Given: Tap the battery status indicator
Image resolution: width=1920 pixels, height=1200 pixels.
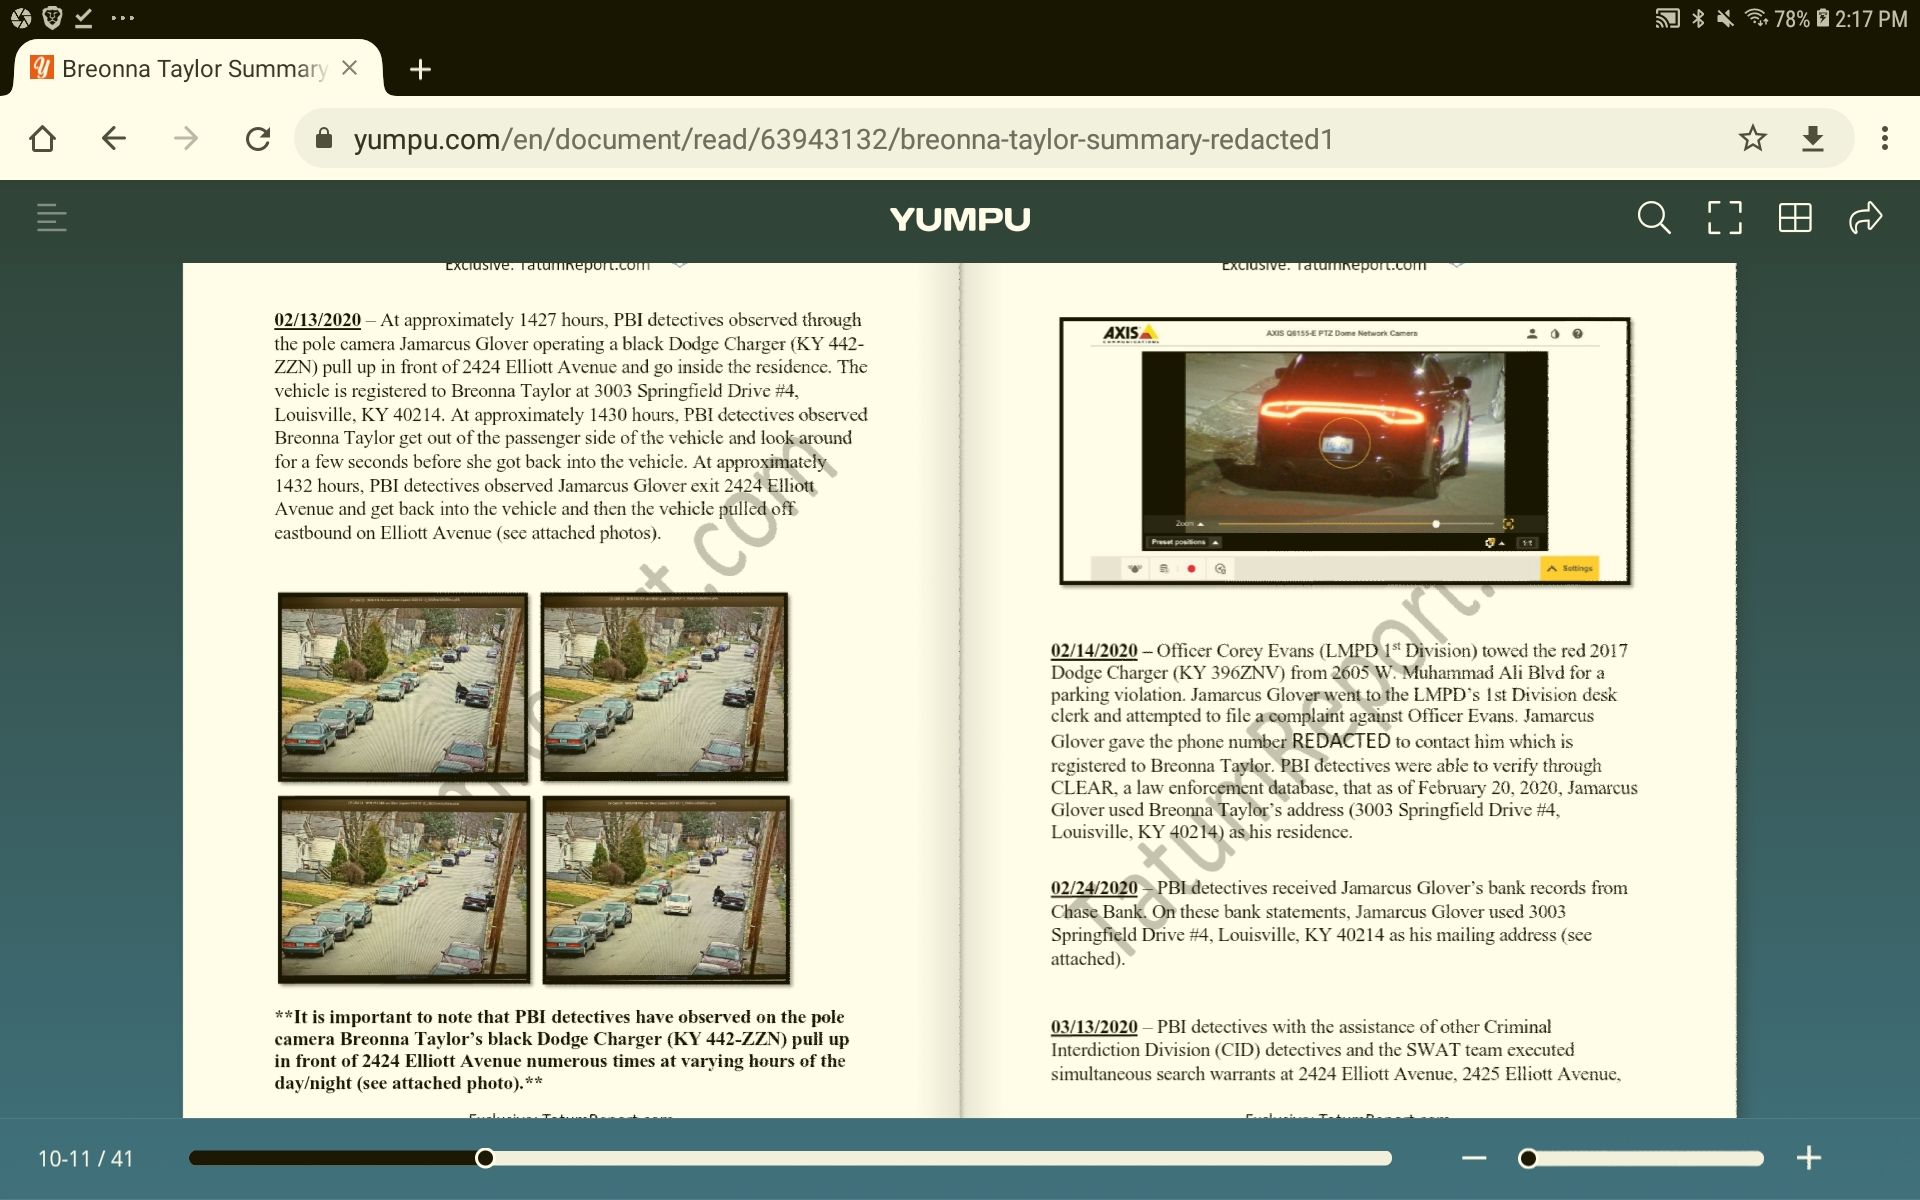Looking at the screenshot, I should click(x=1823, y=18).
